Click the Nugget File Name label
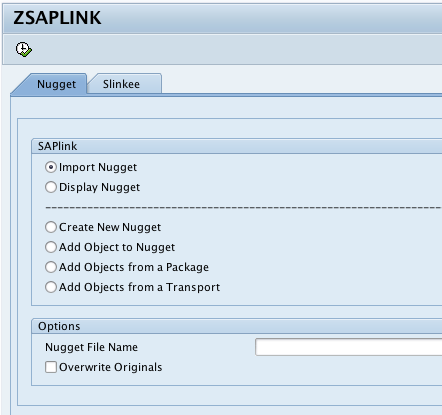The width and height of the screenshot is (442, 415). (x=91, y=347)
